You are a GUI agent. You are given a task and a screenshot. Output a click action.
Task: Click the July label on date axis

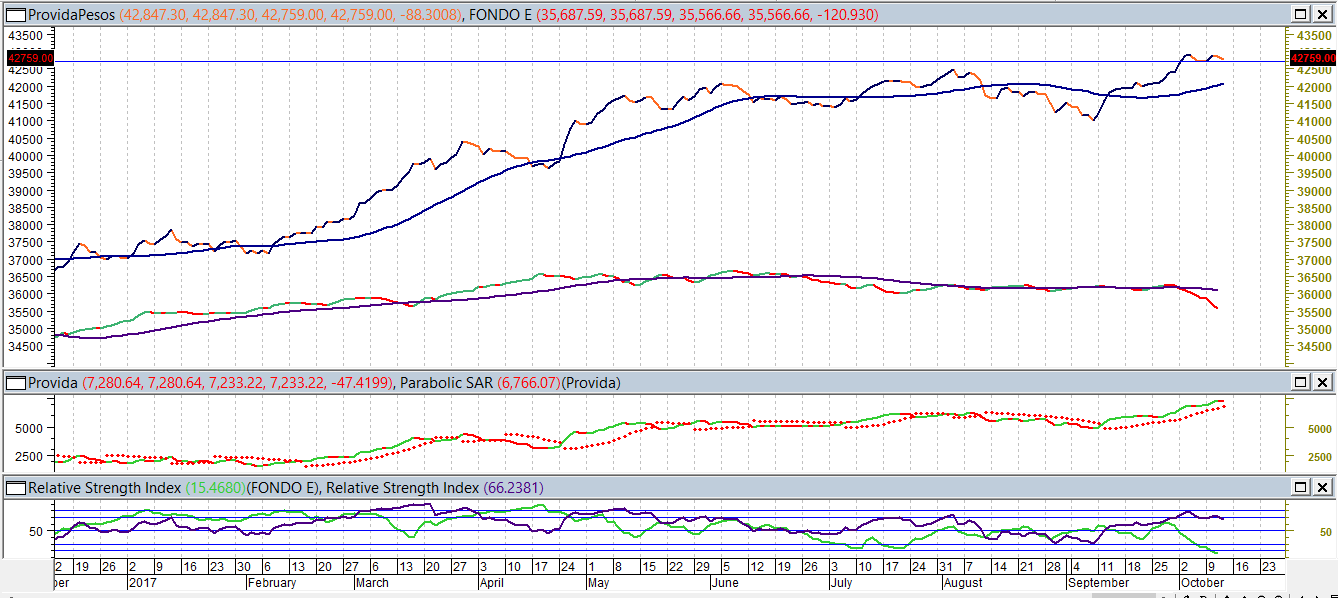coord(841,582)
